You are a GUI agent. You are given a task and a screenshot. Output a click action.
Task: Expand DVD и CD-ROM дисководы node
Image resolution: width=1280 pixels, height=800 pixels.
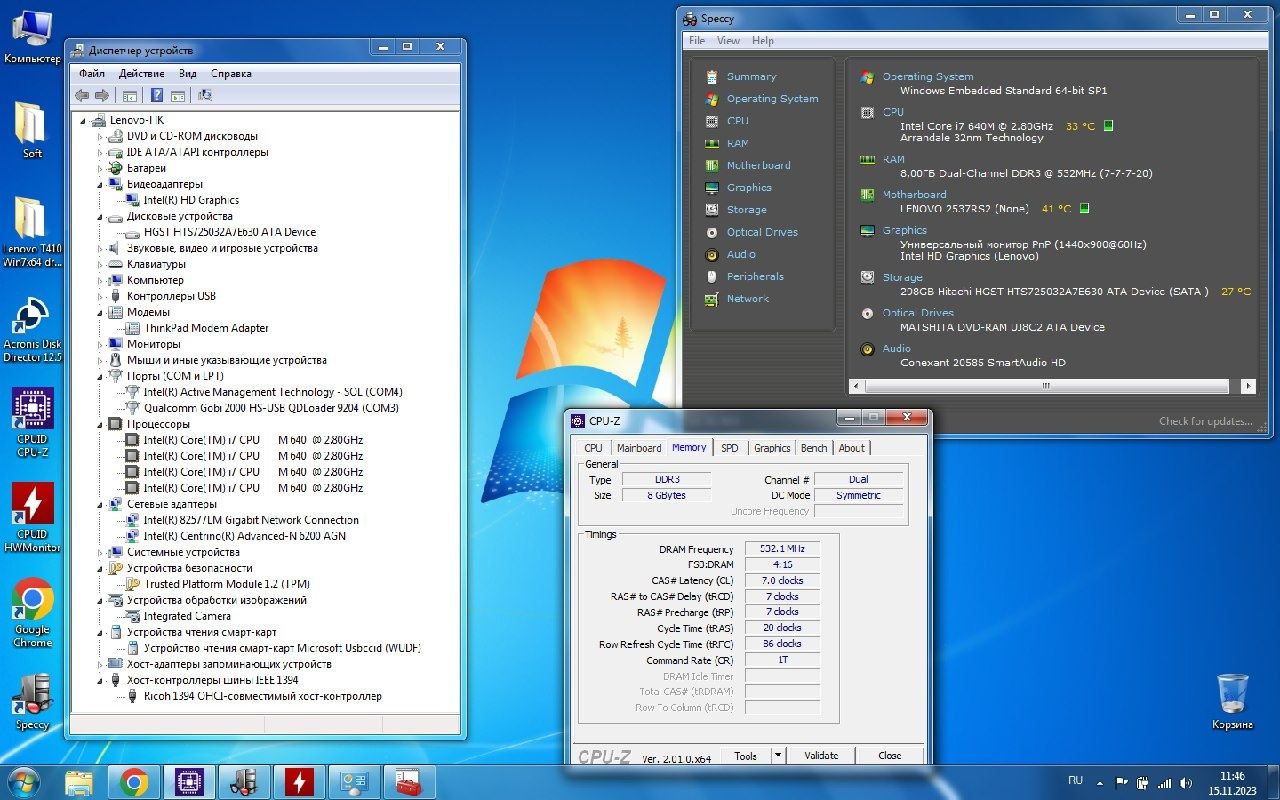(x=100, y=136)
